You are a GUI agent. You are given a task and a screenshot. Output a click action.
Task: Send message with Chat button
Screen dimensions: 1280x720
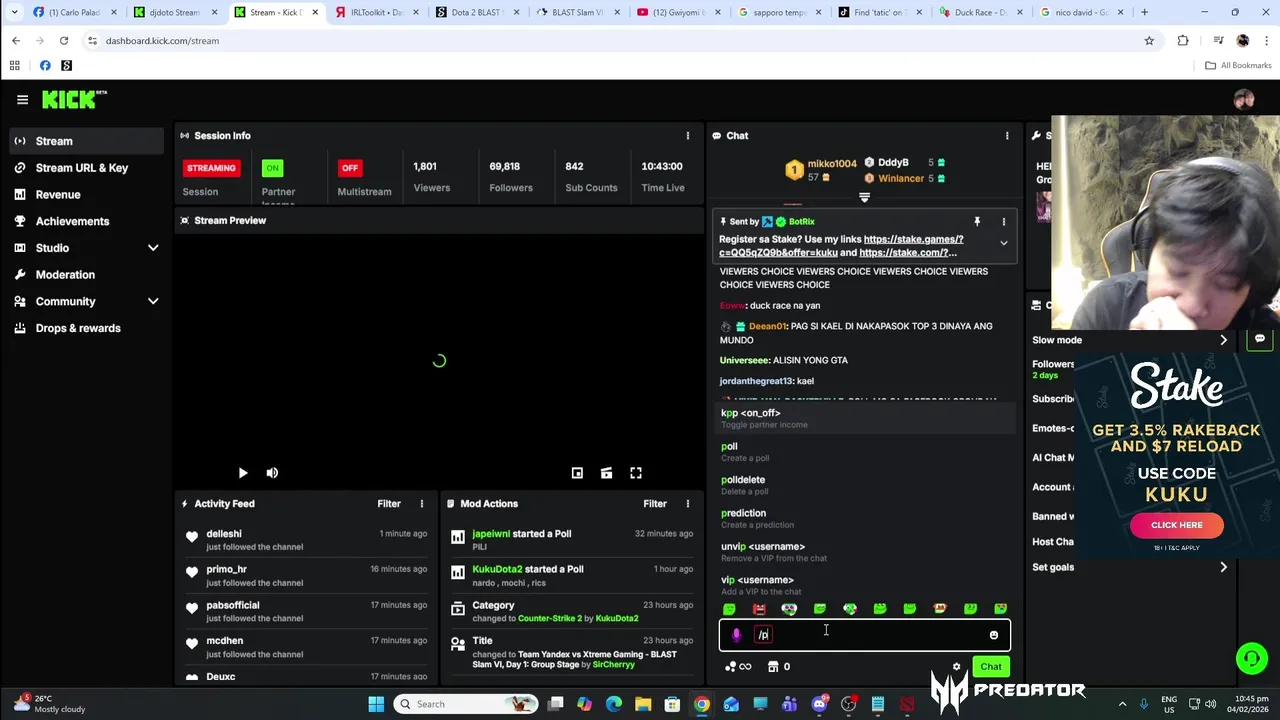click(991, 666)
